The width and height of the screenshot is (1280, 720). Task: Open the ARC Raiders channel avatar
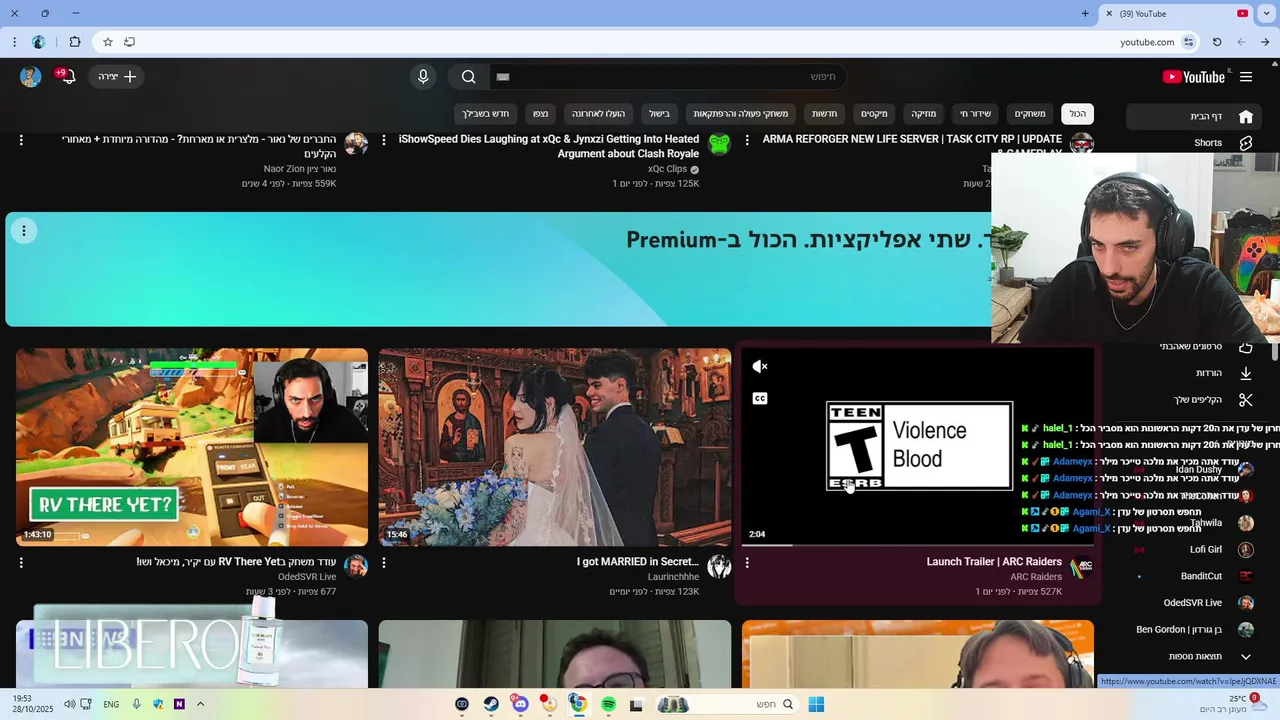pyautogui.click(x=1082, y=567)
